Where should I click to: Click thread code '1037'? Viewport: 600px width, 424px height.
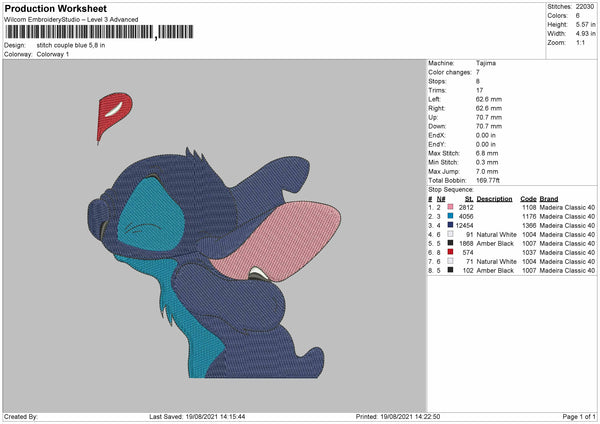[529, 252]
